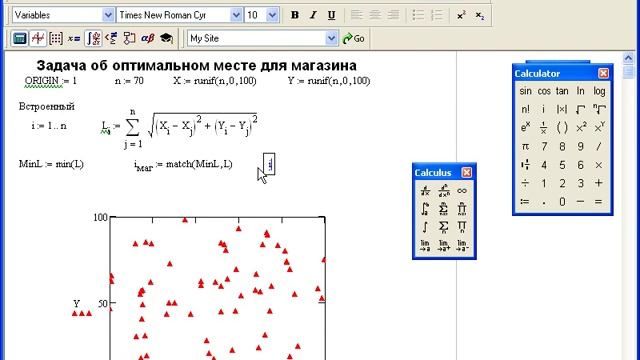This screenshot has height=360, width=640.
Task: Open the Evaluation (x=) toolbar button
Action: (x=74, y=38)
